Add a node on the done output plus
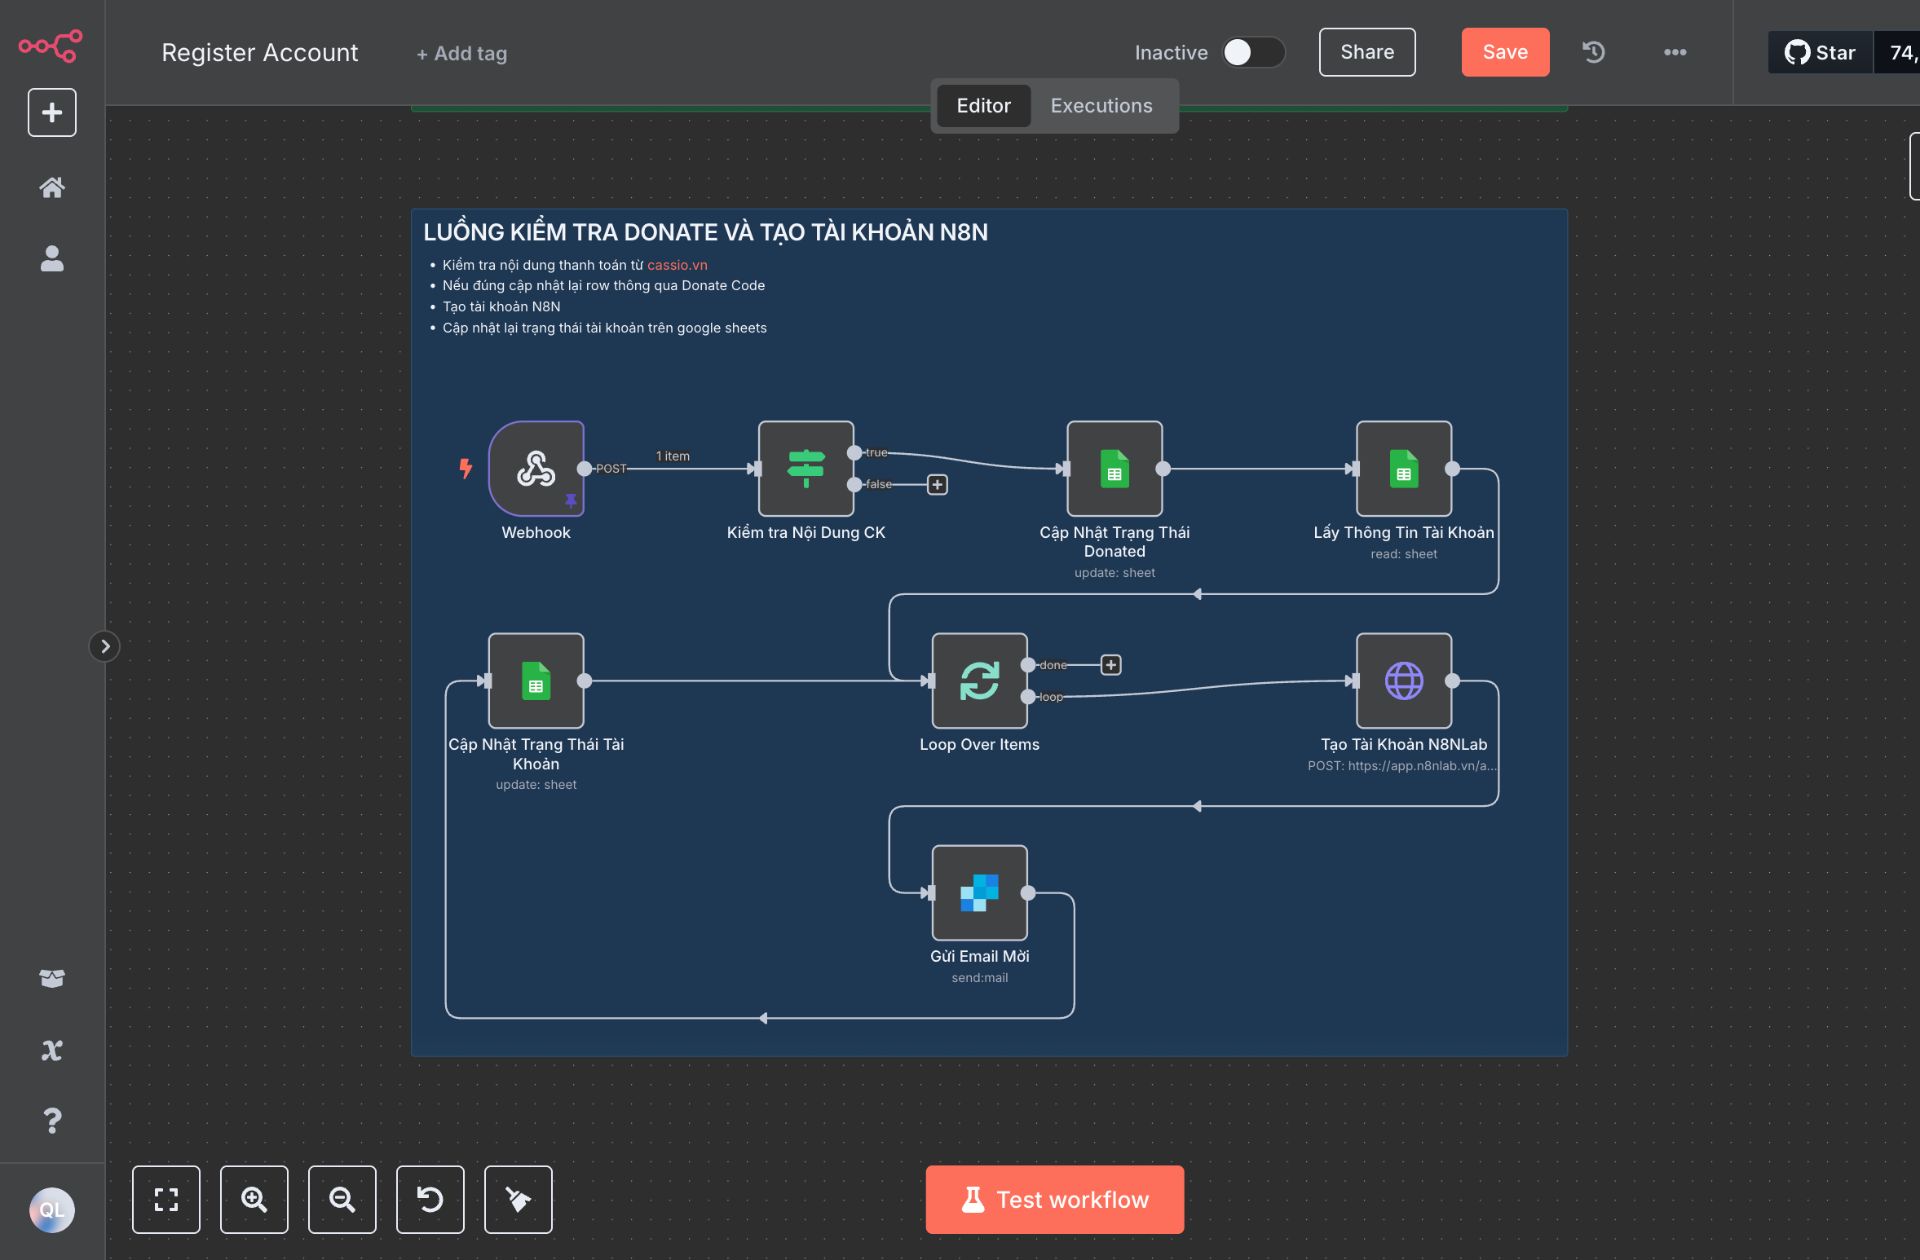1920x1260 pixels. coord(1110,664)
